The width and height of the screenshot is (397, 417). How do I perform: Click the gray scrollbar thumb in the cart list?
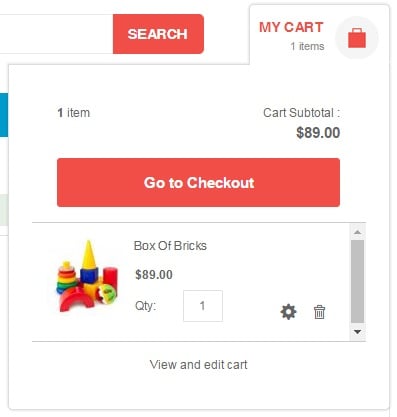358,281
